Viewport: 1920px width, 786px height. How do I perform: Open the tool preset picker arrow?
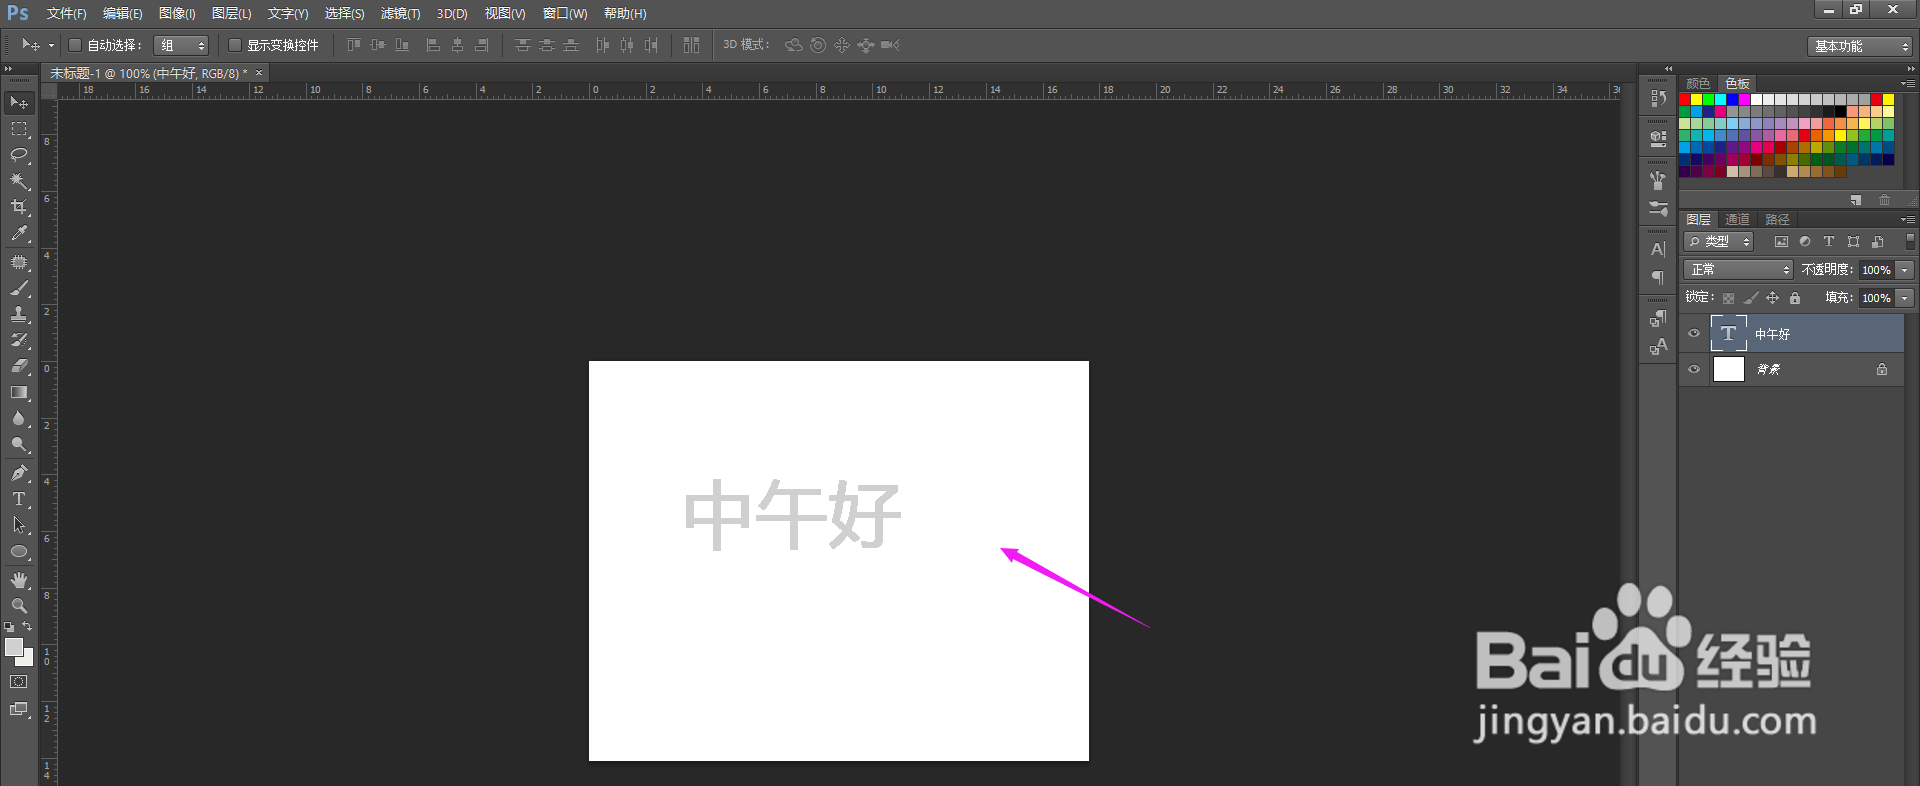[51, 45]
